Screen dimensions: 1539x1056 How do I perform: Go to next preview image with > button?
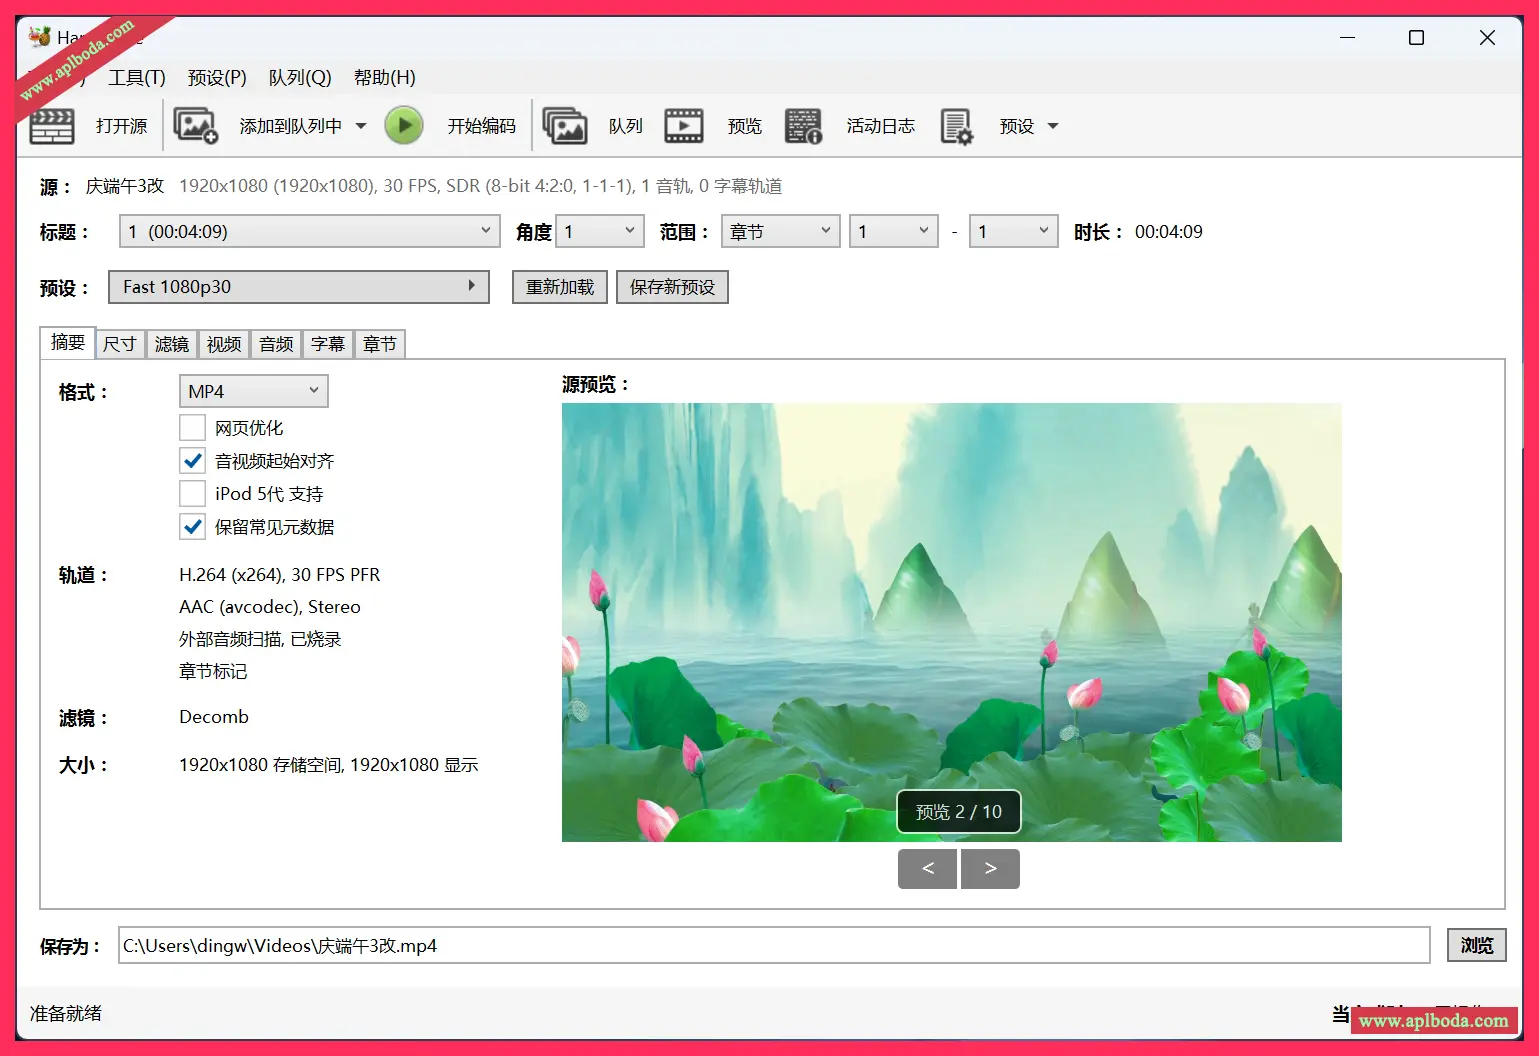tap(990, 868)
